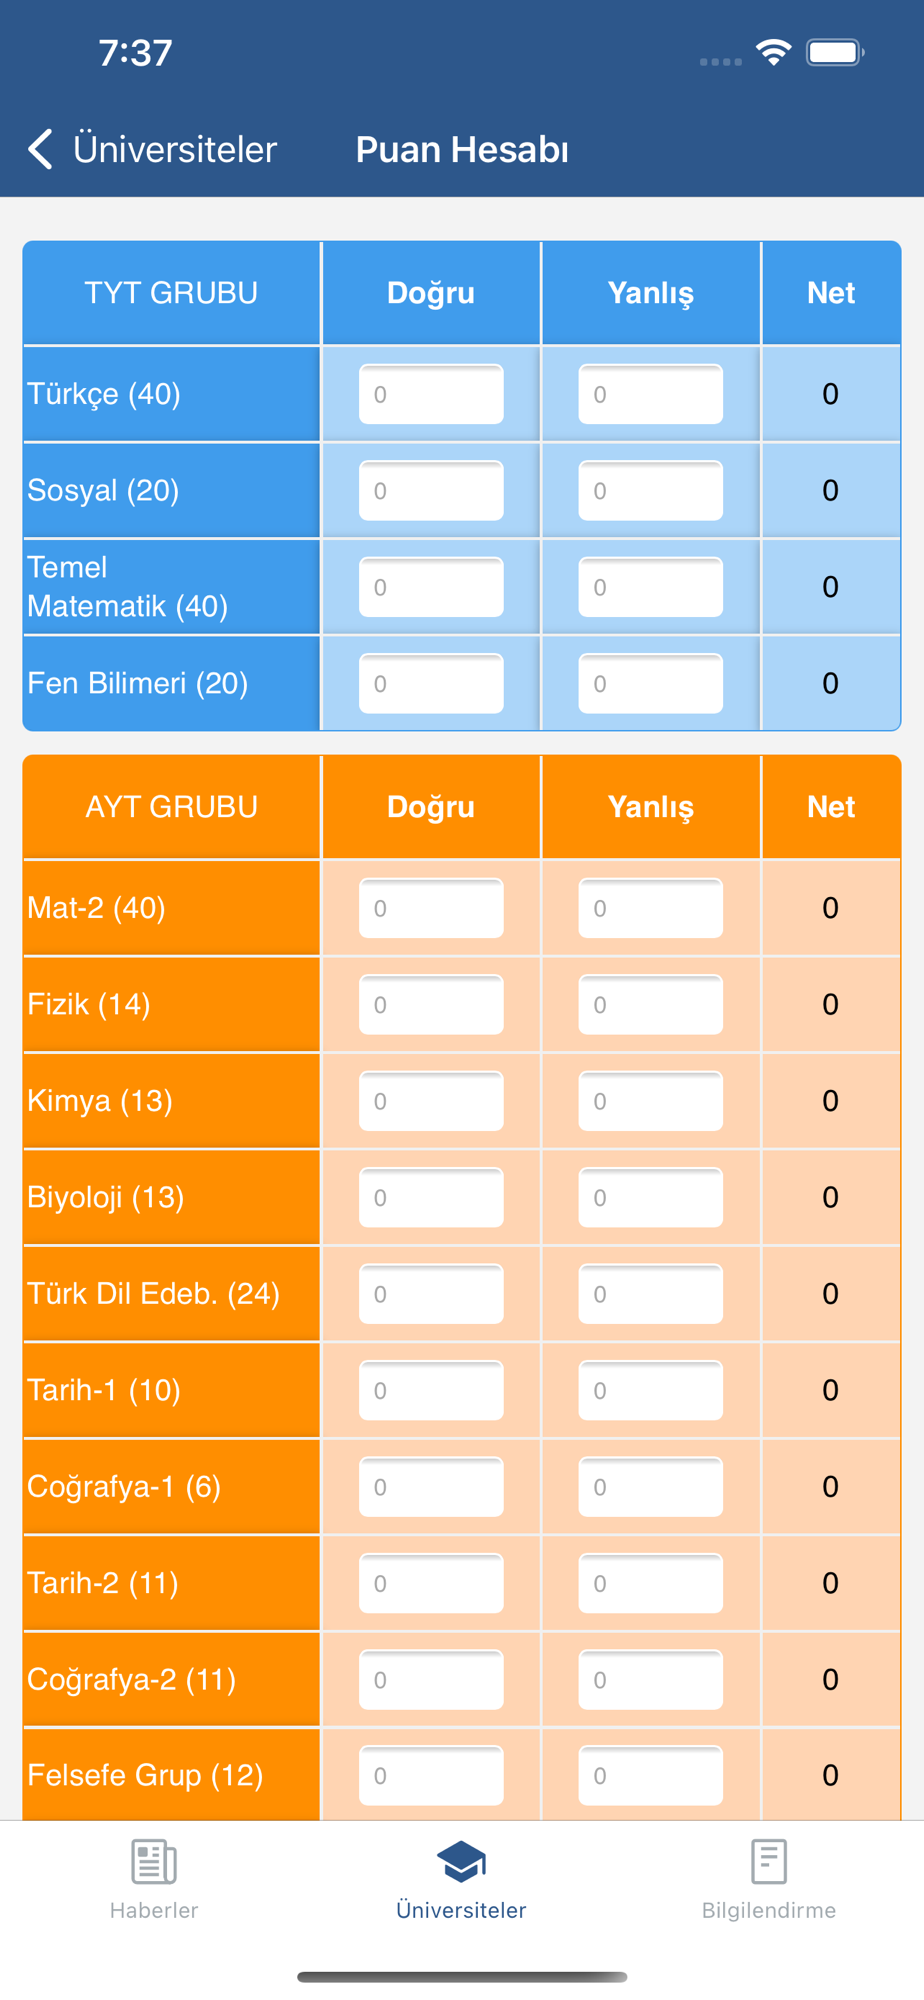Viewport: 924px width, 2000px height.
Task: Select the Üniversiteler graduation cap icon
Action: (x=461, y=1862)
